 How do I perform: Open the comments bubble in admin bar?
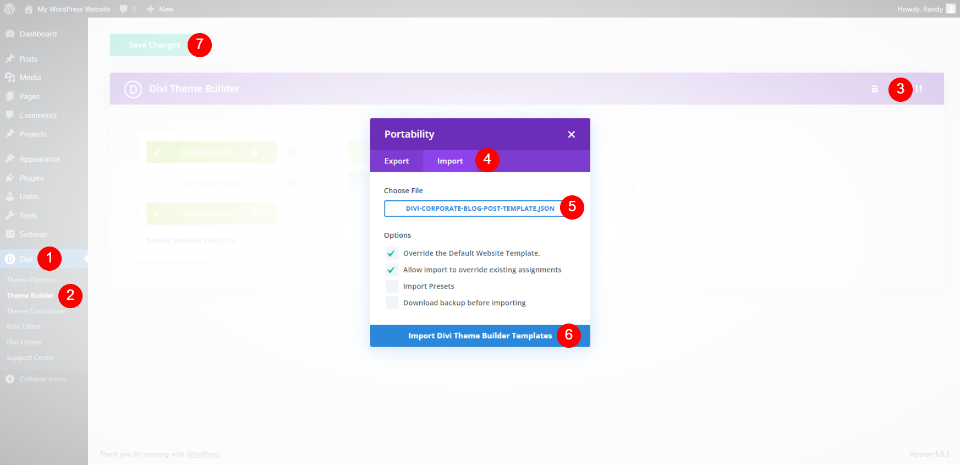pos(128,9)
